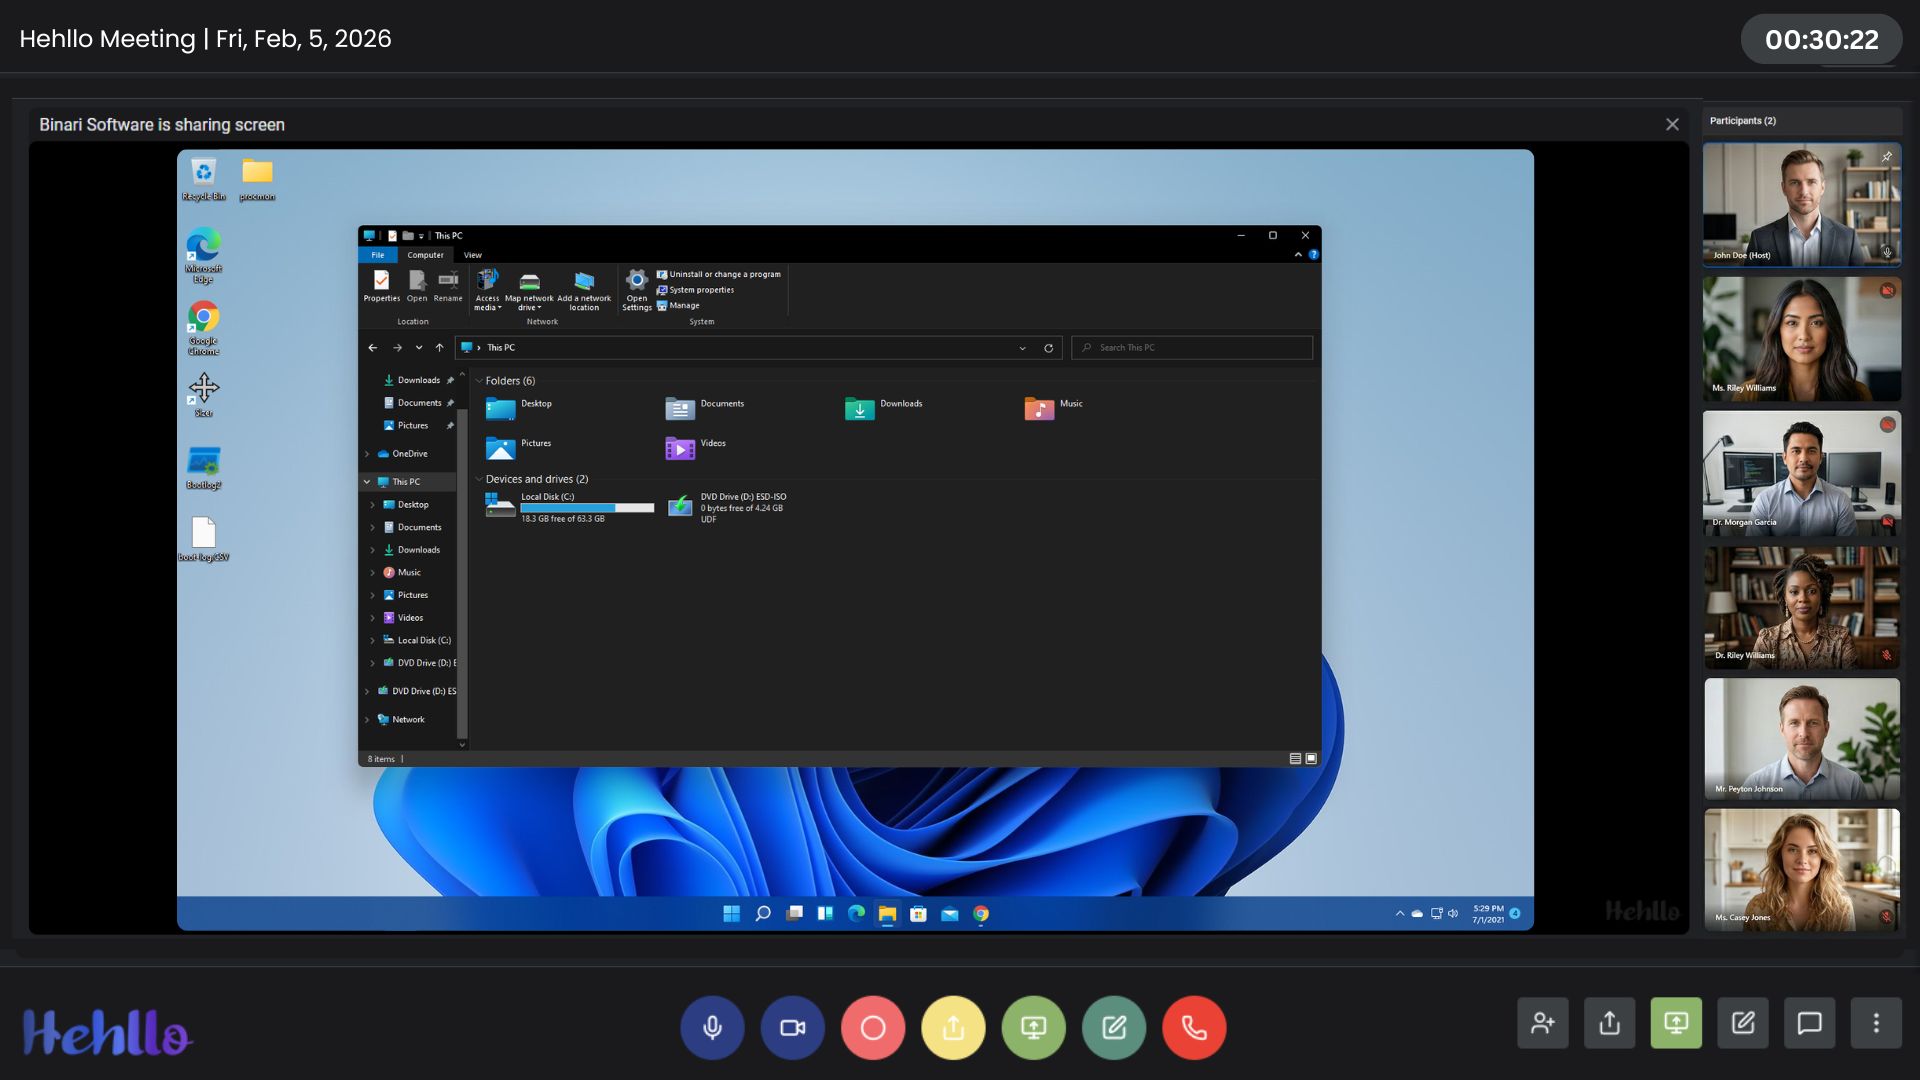This screenshot has width=1920, height=1080.
Task: Collapse the Devices and drives (2) group
Action: [479, 479]
